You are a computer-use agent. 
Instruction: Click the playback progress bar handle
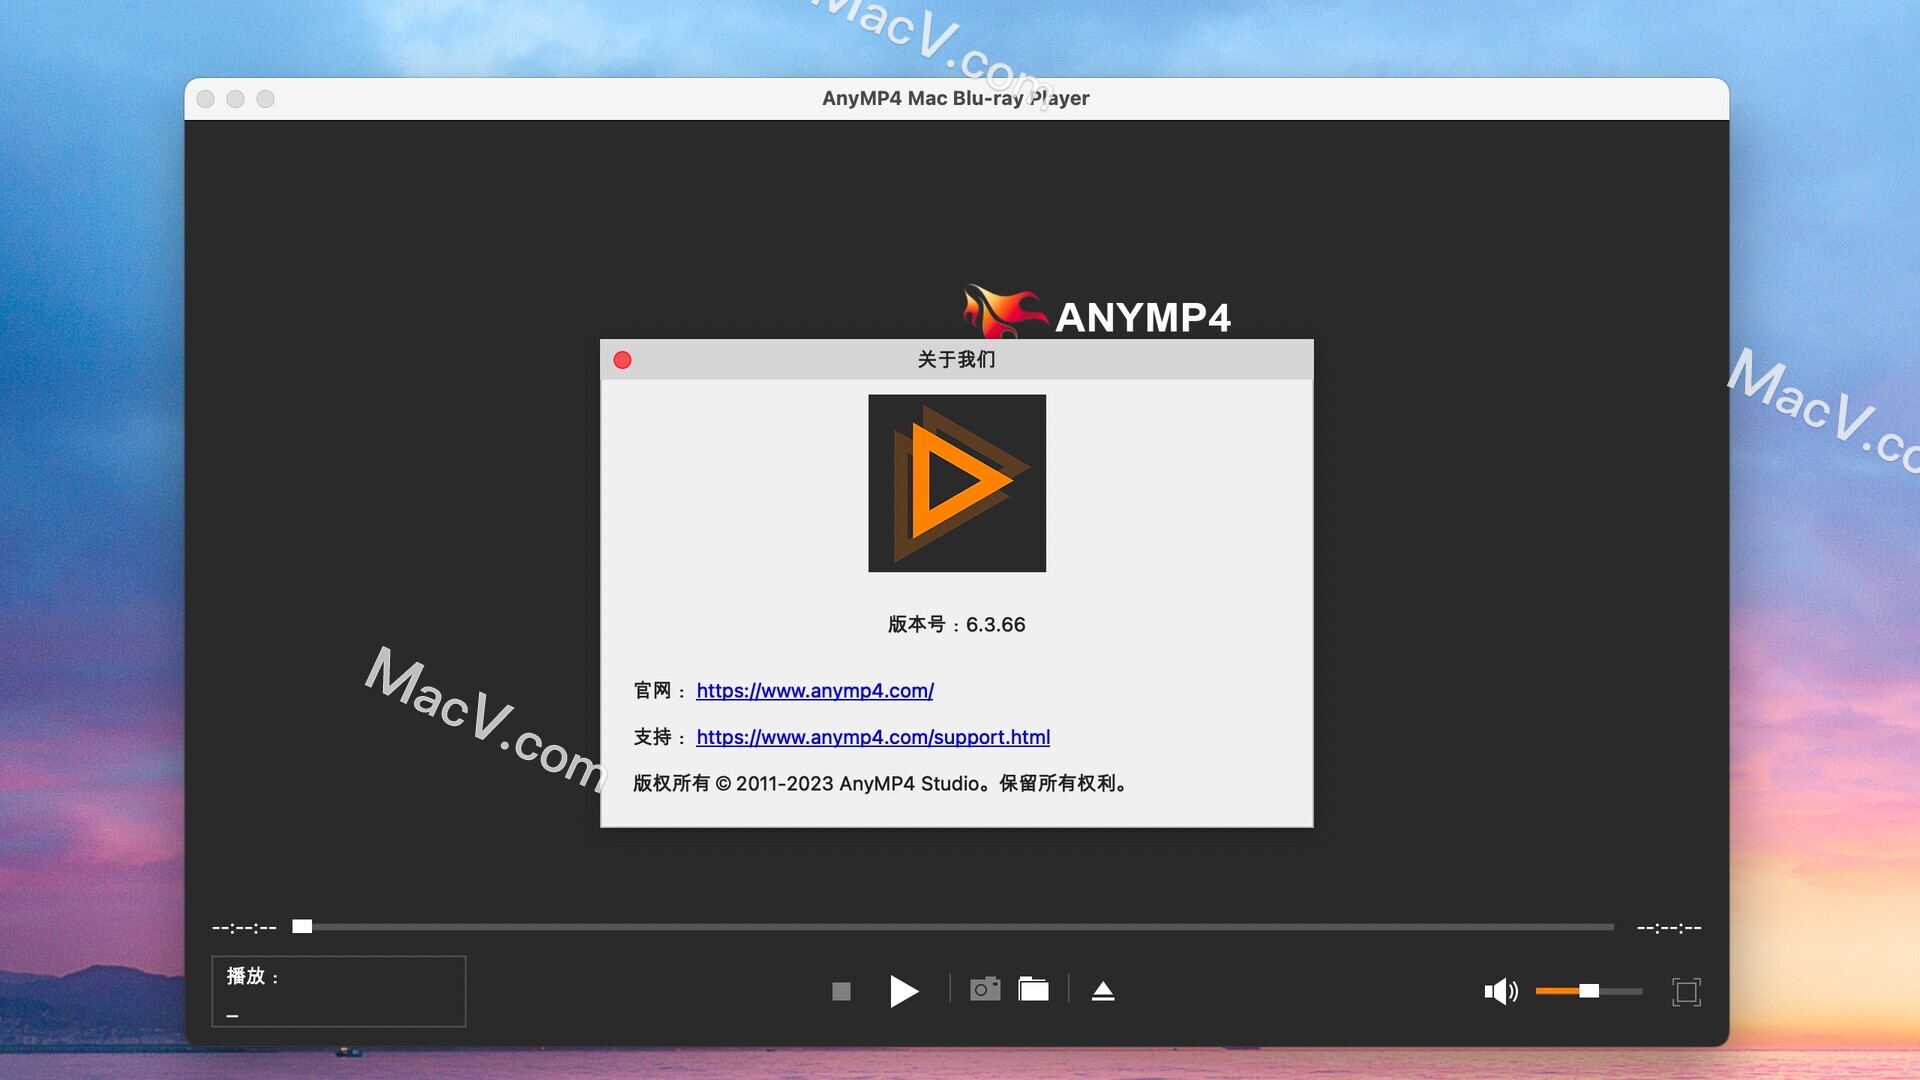pos(302,926)
